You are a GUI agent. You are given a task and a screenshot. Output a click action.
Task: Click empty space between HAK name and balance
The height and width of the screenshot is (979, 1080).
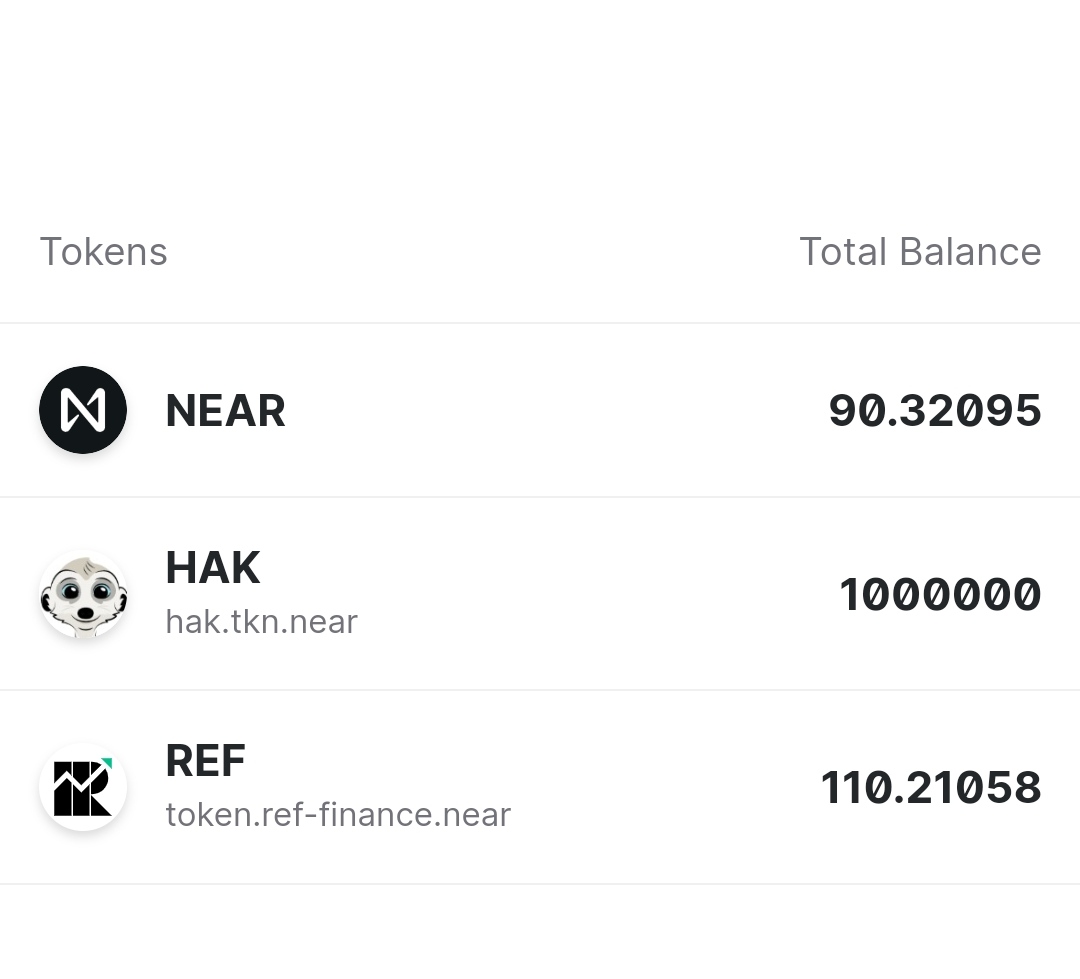click(x=600, y=595)
